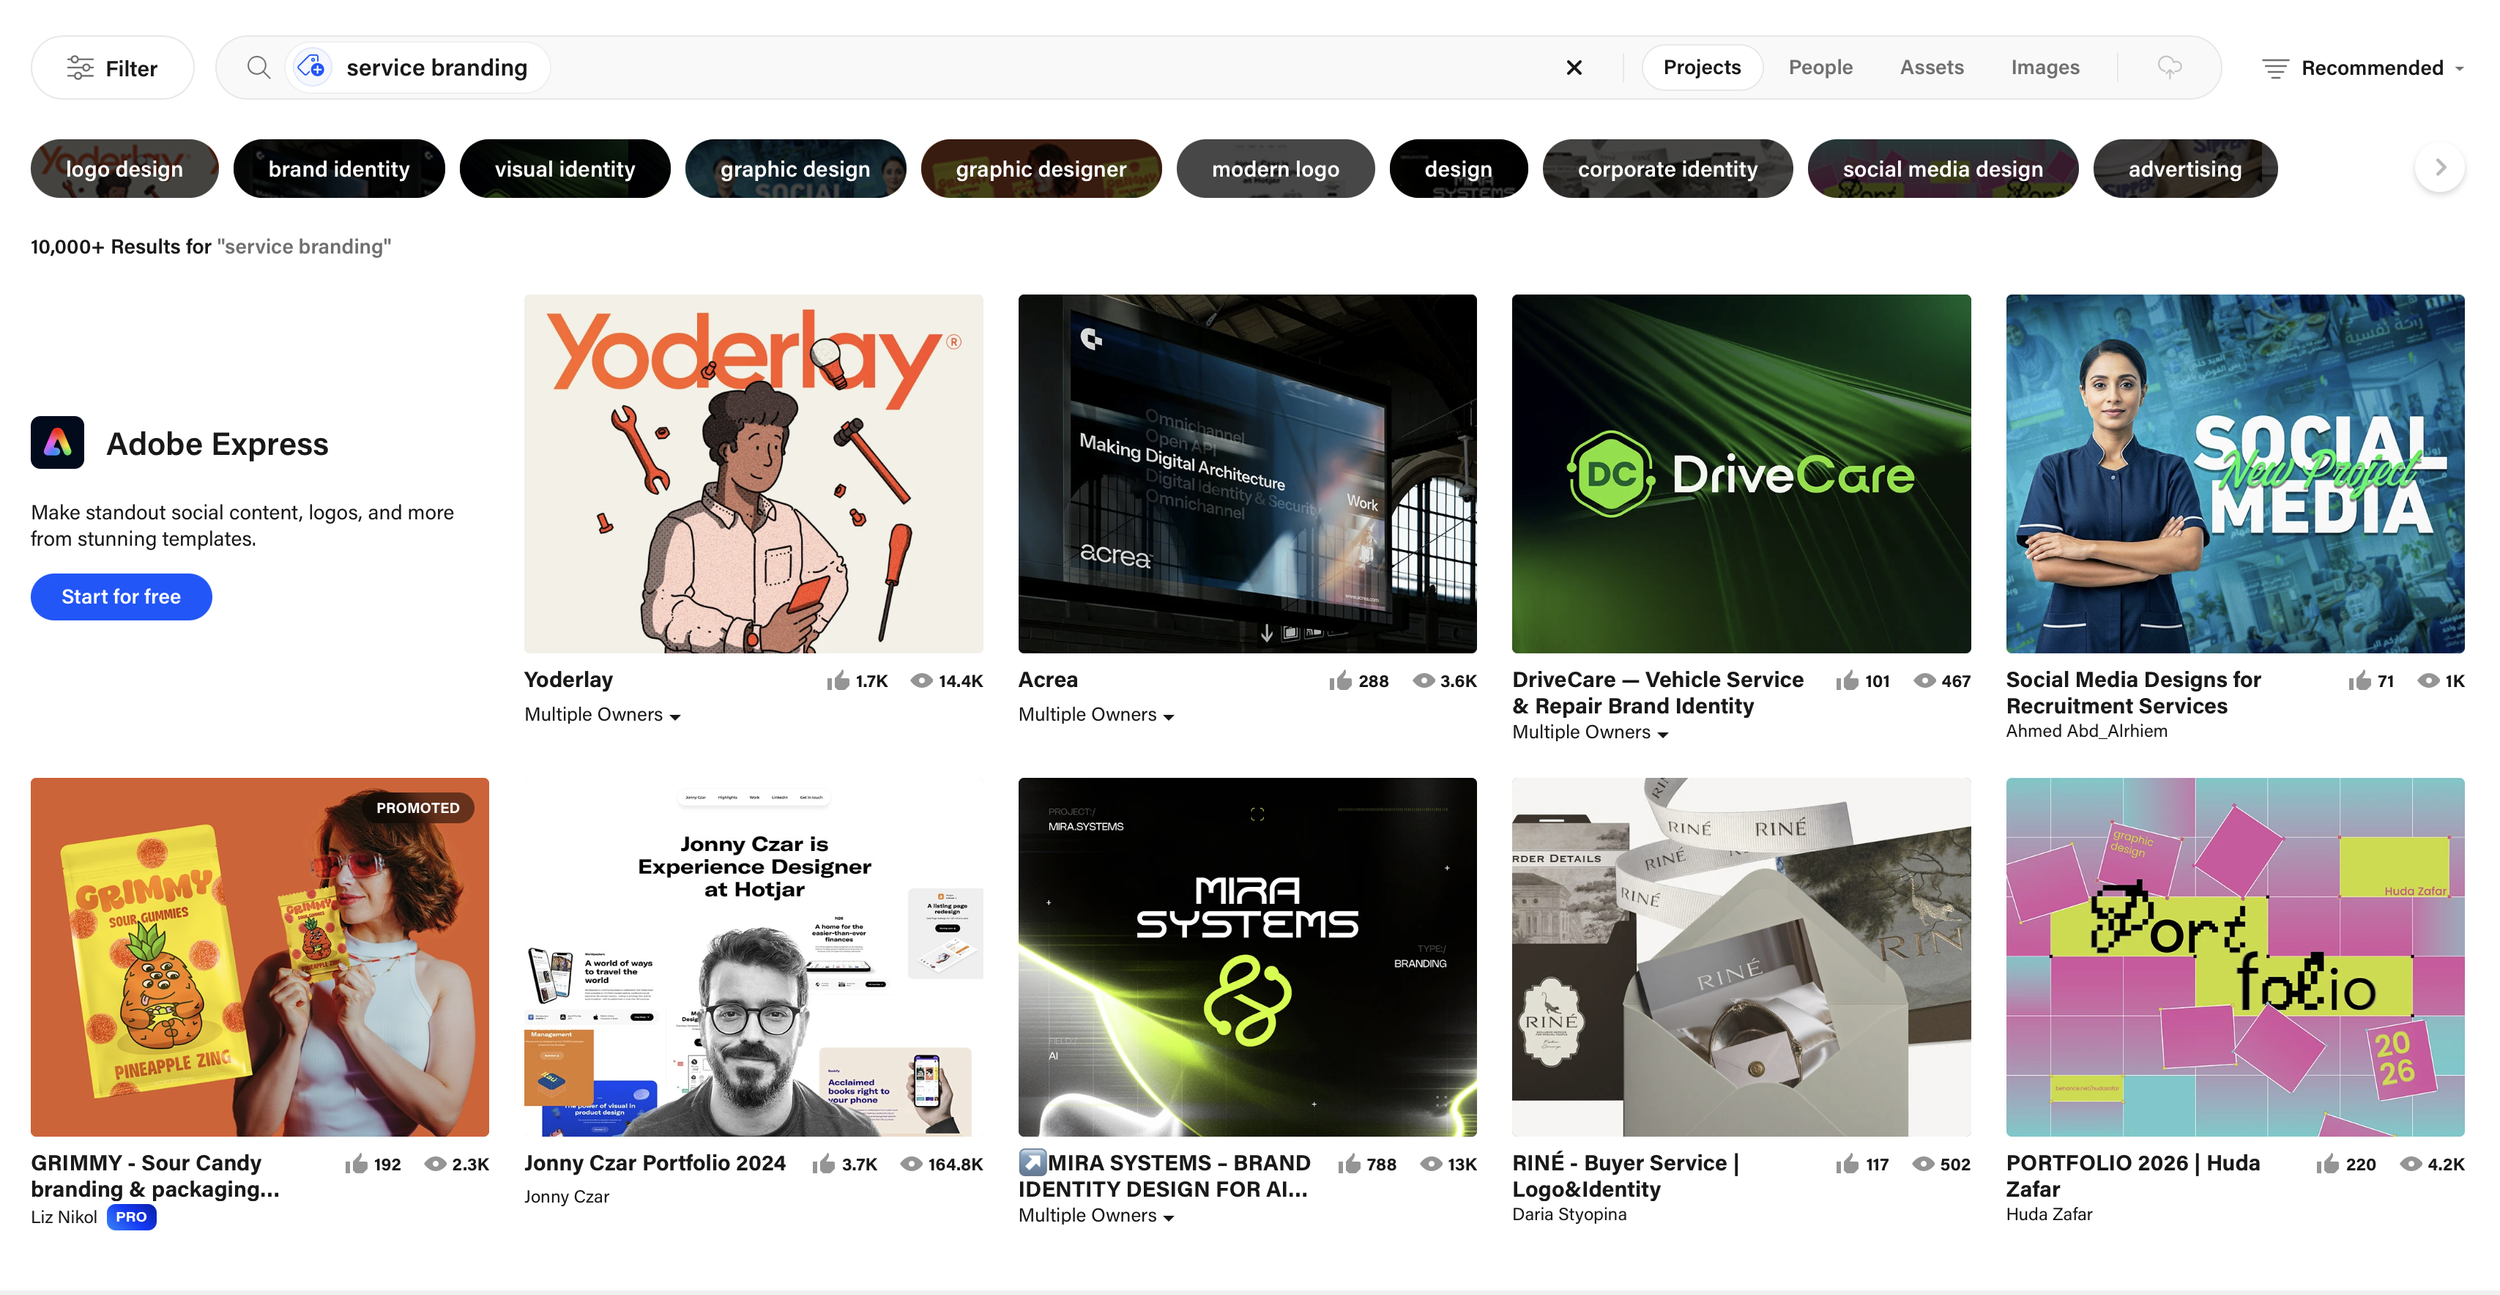Open the Jonny Czar portfolio thumbnail
2500x1295 pixels.
point(753,957)
